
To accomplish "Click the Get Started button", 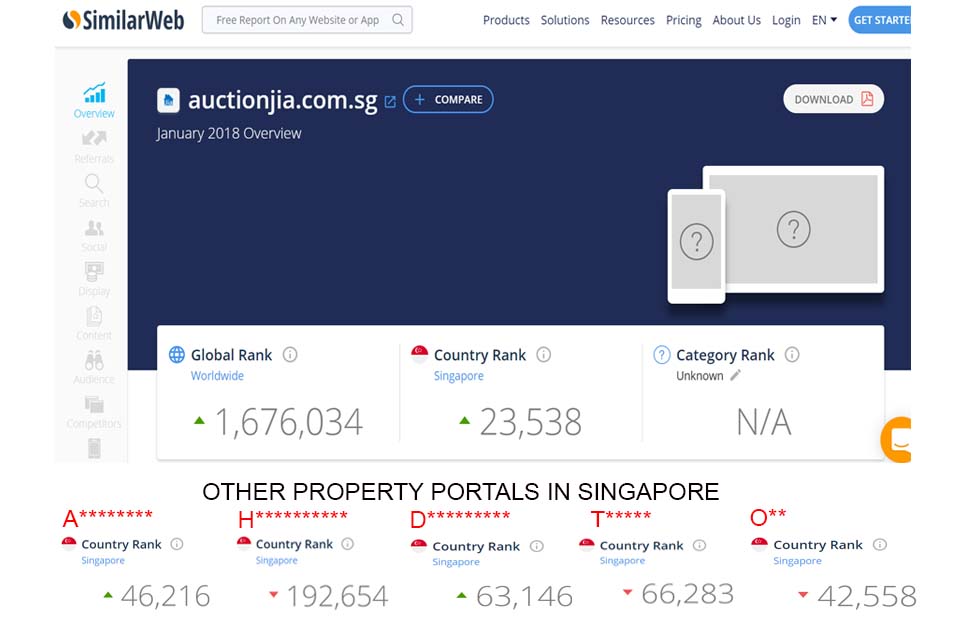I will click(x=880, y=20).
